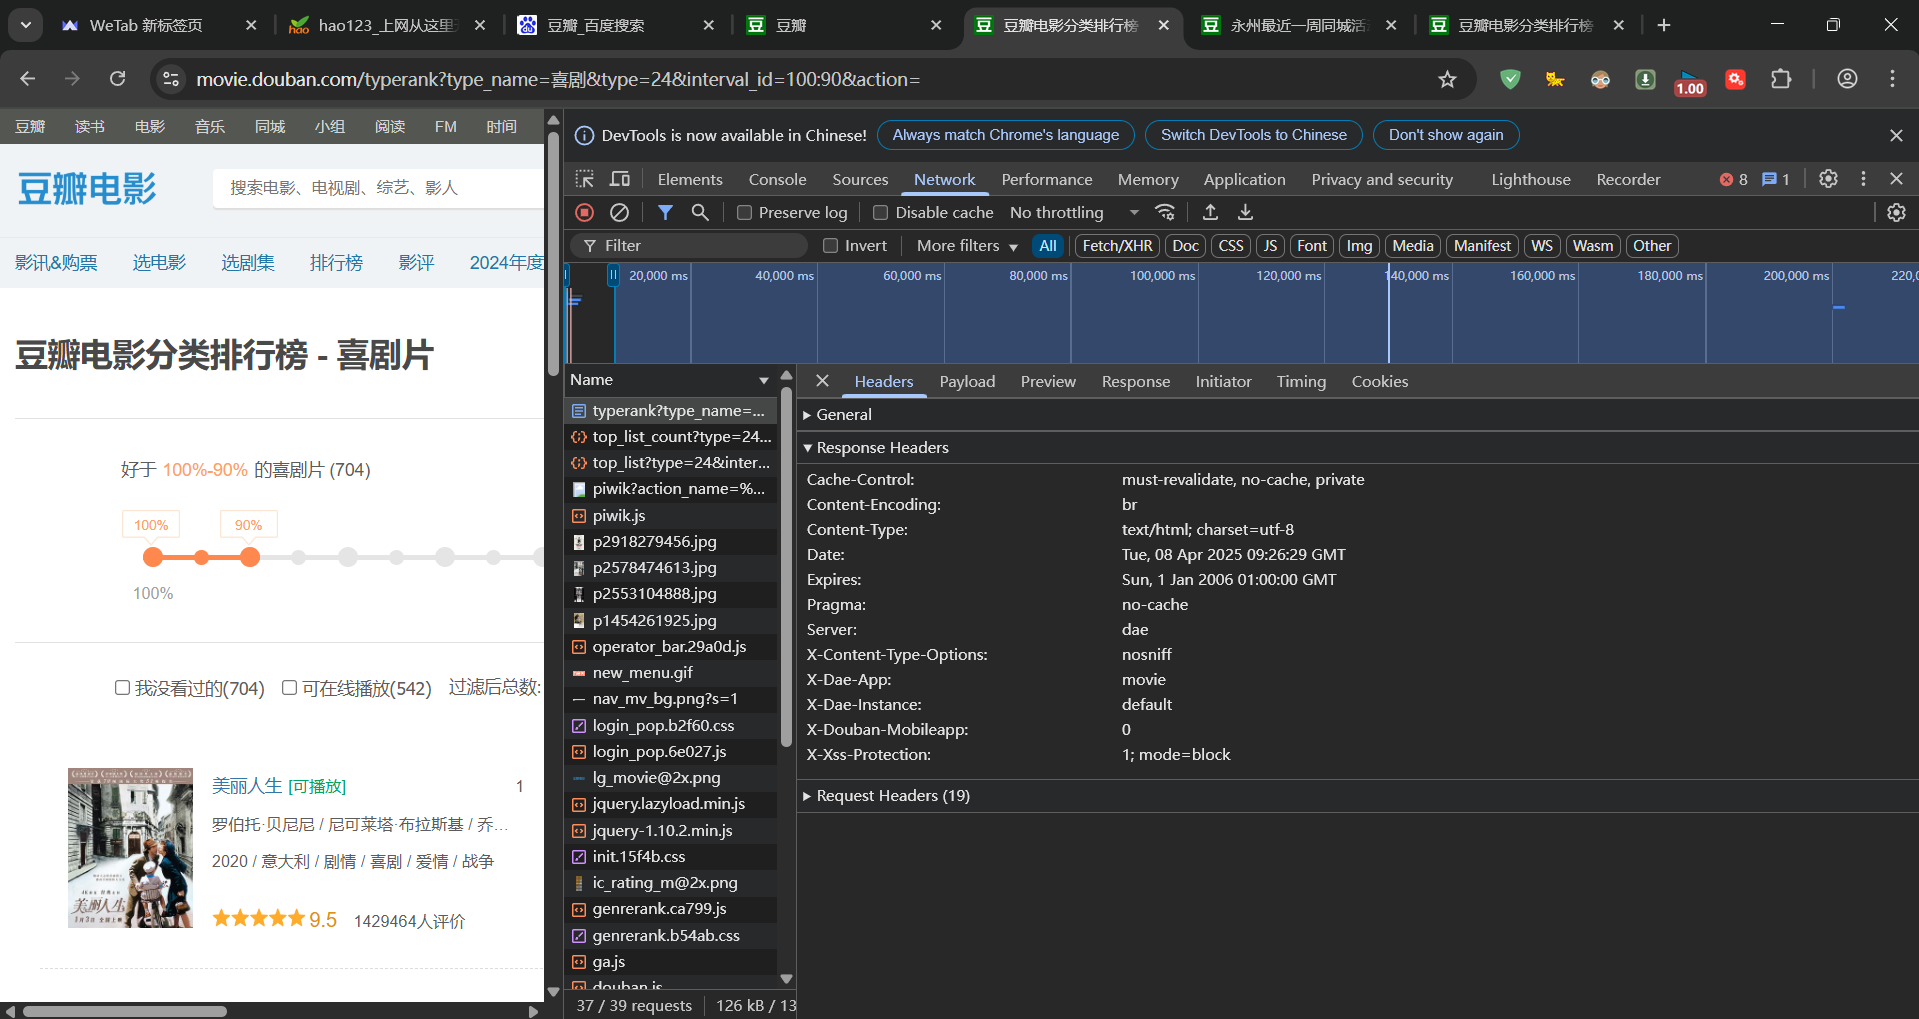Reload the browser page
This screenshot has height=1019, width=1919.
(117, 79)
